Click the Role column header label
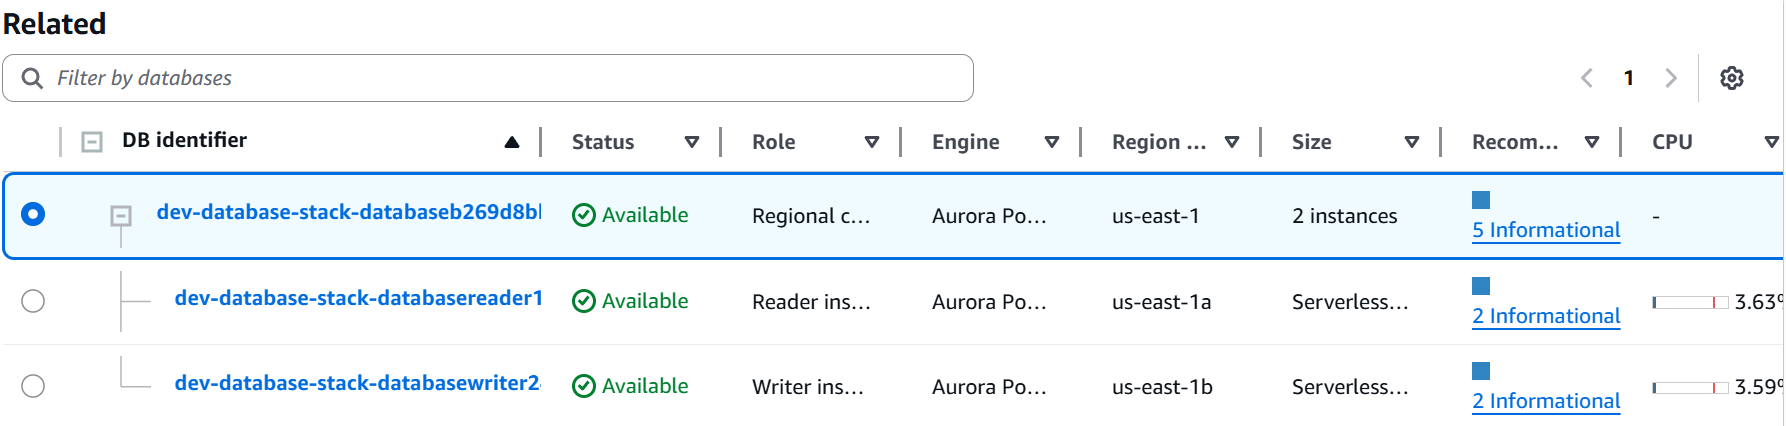Screen dimensions: 1786x426 pos(774,142)
